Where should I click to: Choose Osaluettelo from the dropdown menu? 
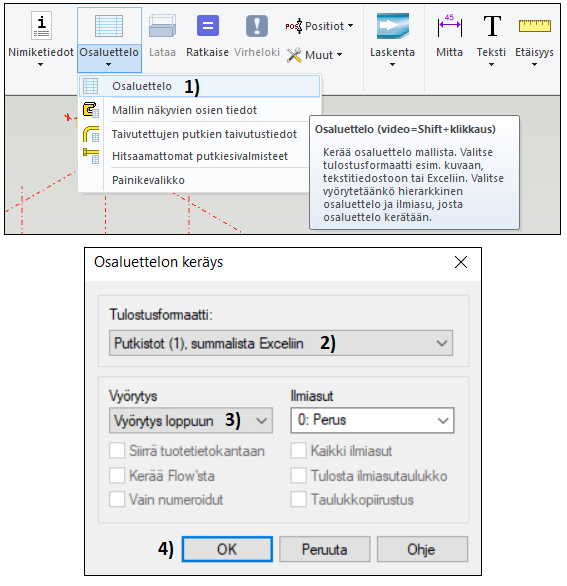click(x=200, y=86)
